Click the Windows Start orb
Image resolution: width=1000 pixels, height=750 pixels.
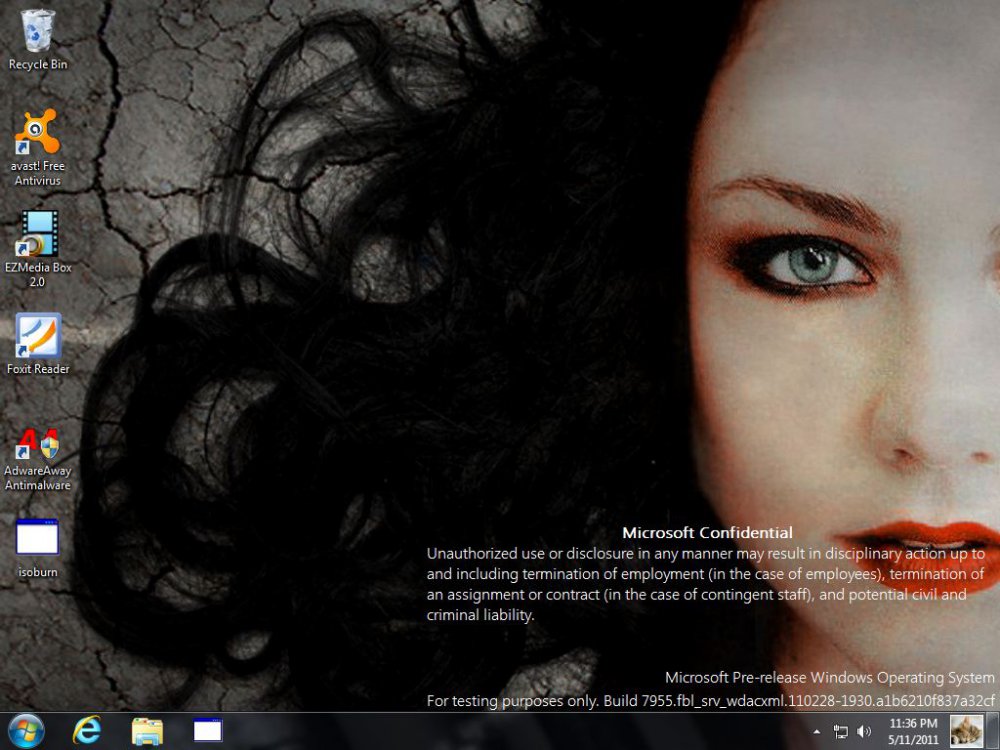pyautogui.click(x=26, y=731)
